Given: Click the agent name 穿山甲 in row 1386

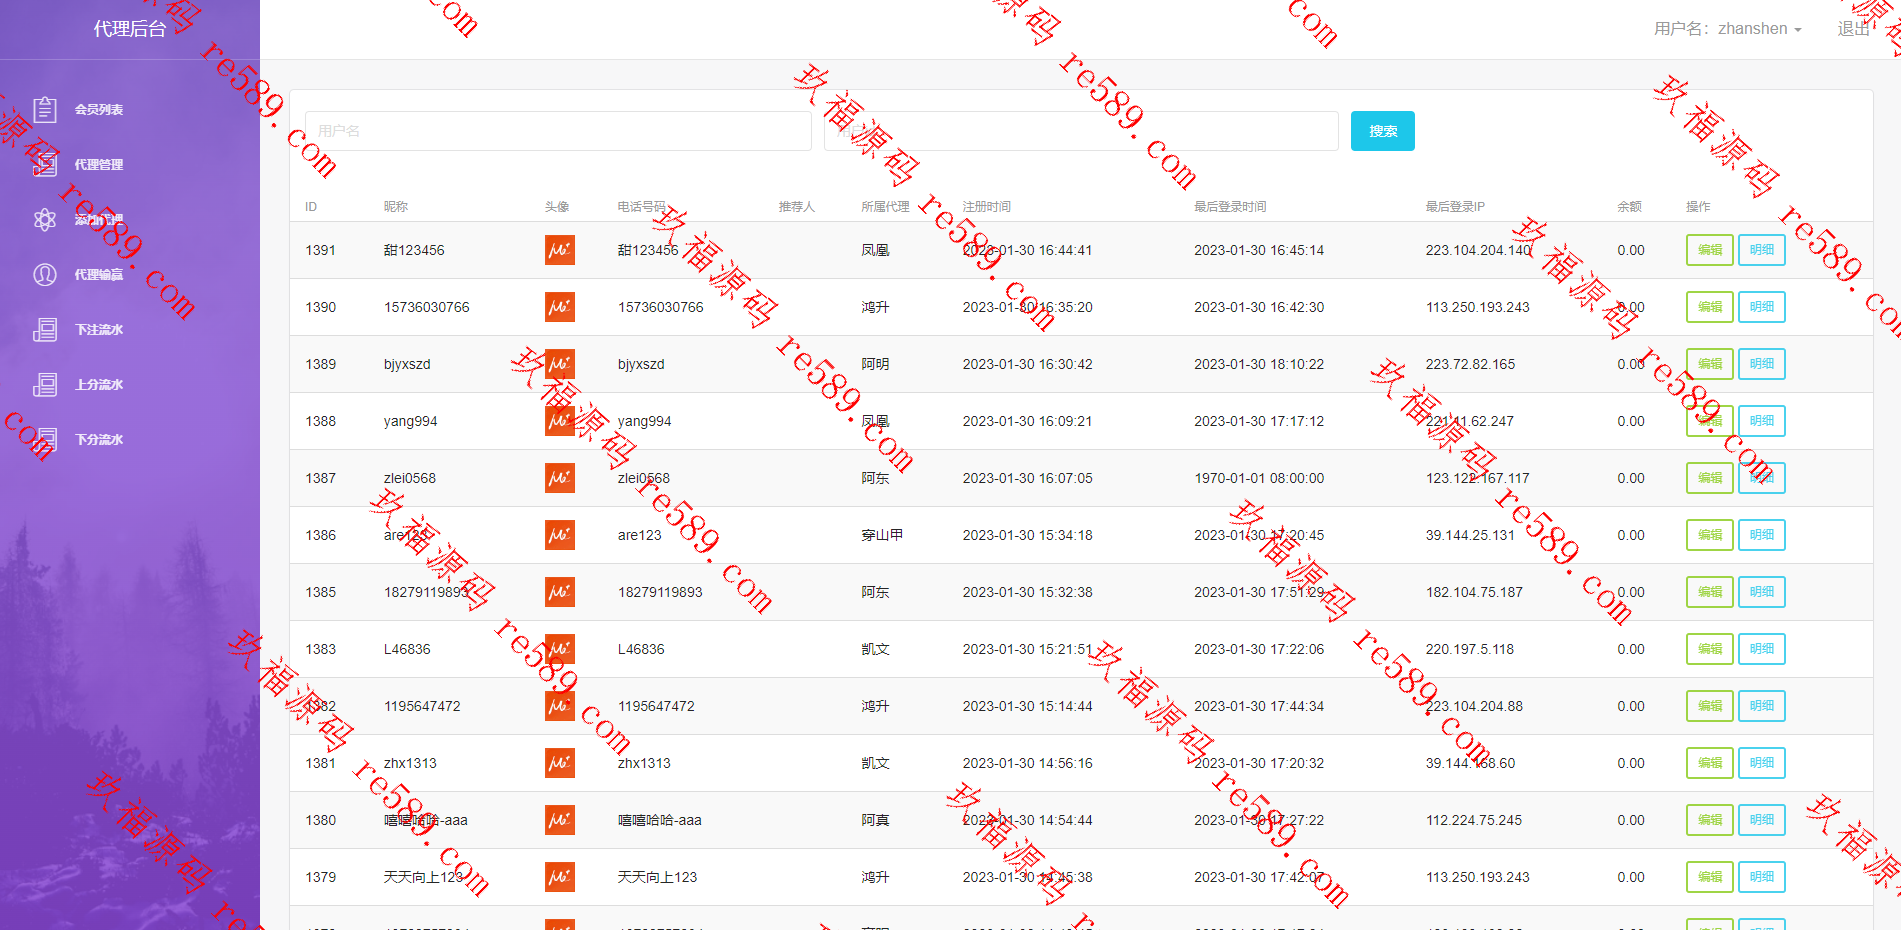Looking at the screenshot, I should (882, 535).
